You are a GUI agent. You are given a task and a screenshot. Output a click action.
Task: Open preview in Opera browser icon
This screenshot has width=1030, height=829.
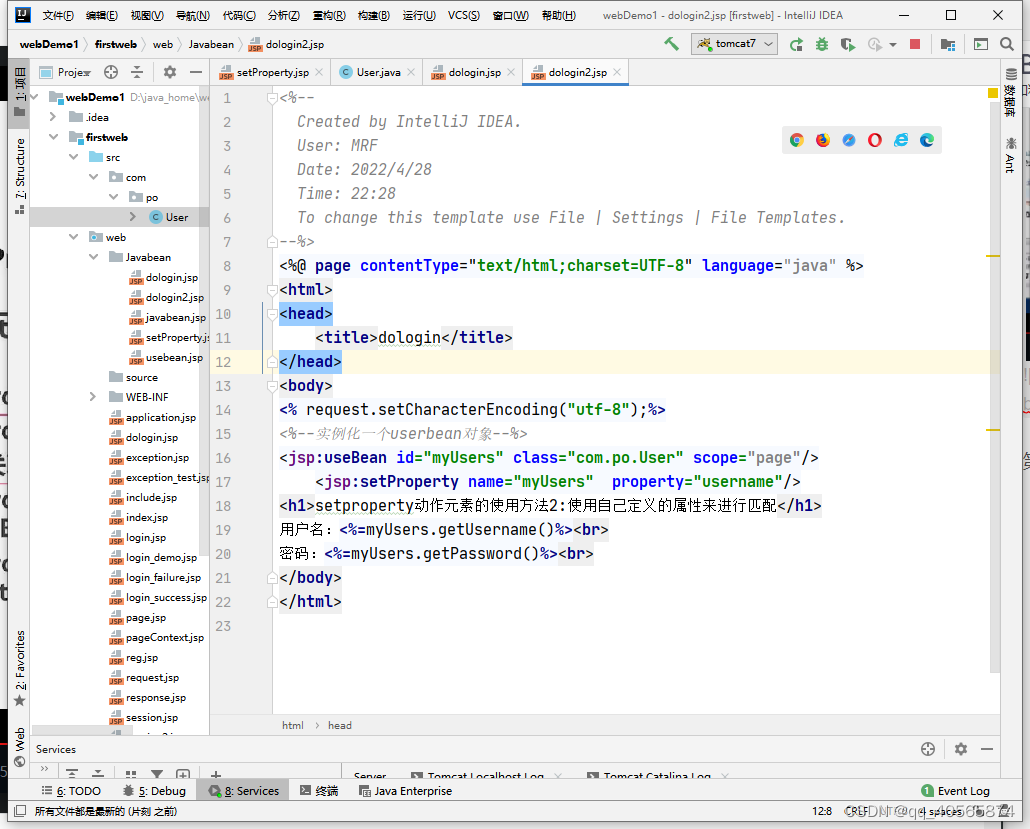click(875, 140)
